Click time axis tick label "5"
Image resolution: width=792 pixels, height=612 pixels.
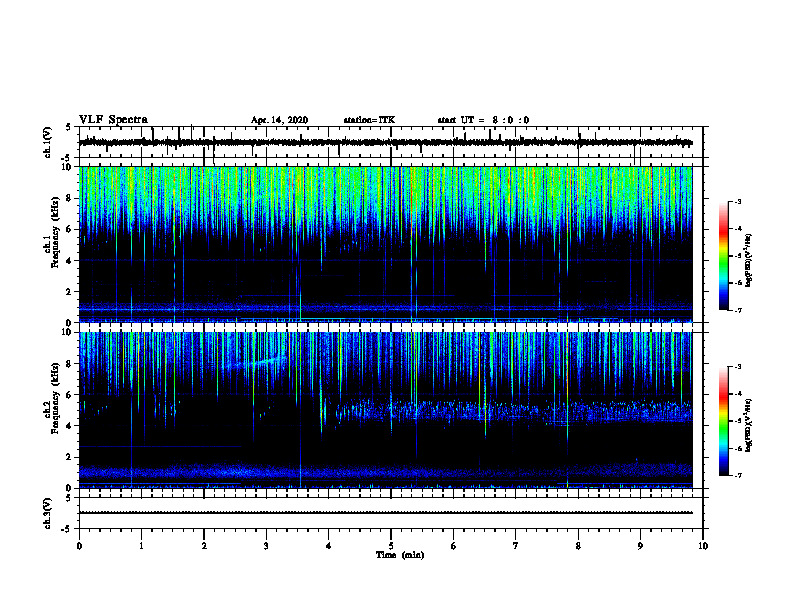[391, 546]
